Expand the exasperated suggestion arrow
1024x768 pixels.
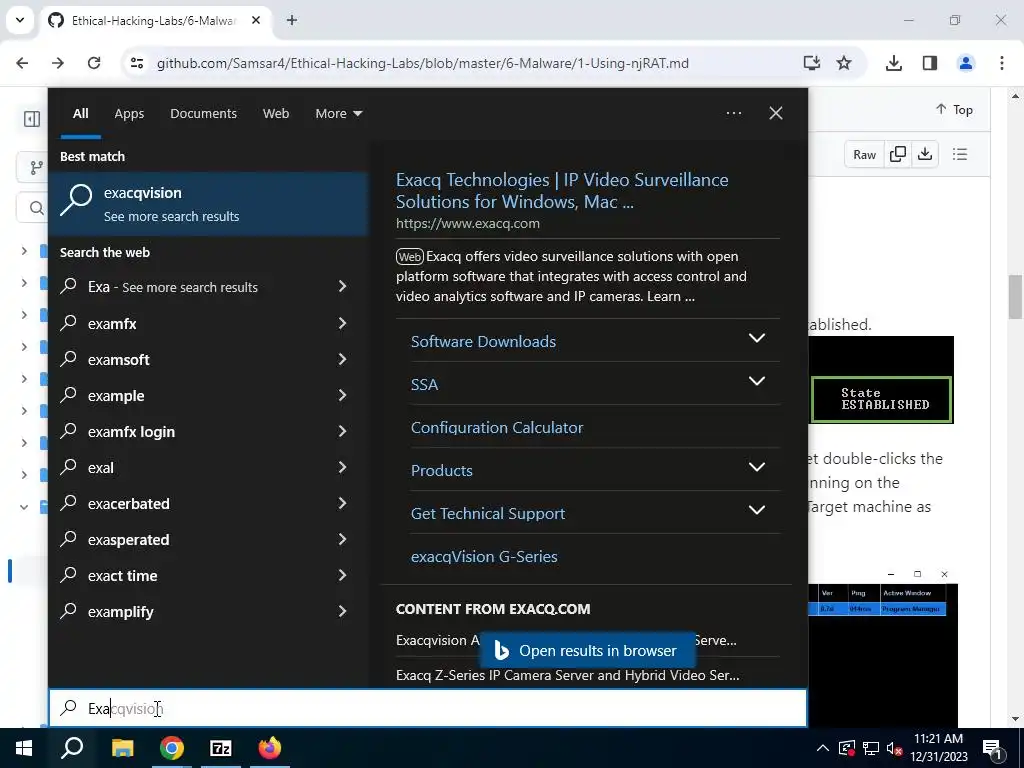342,539
